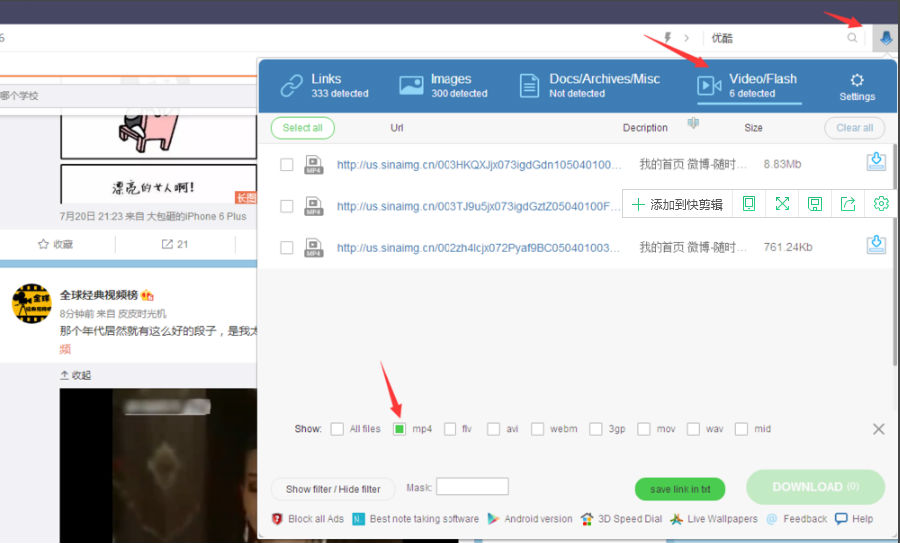900x543 pixels.
Task: Enable the All files filter checkbox
Action: click(337, 429)
